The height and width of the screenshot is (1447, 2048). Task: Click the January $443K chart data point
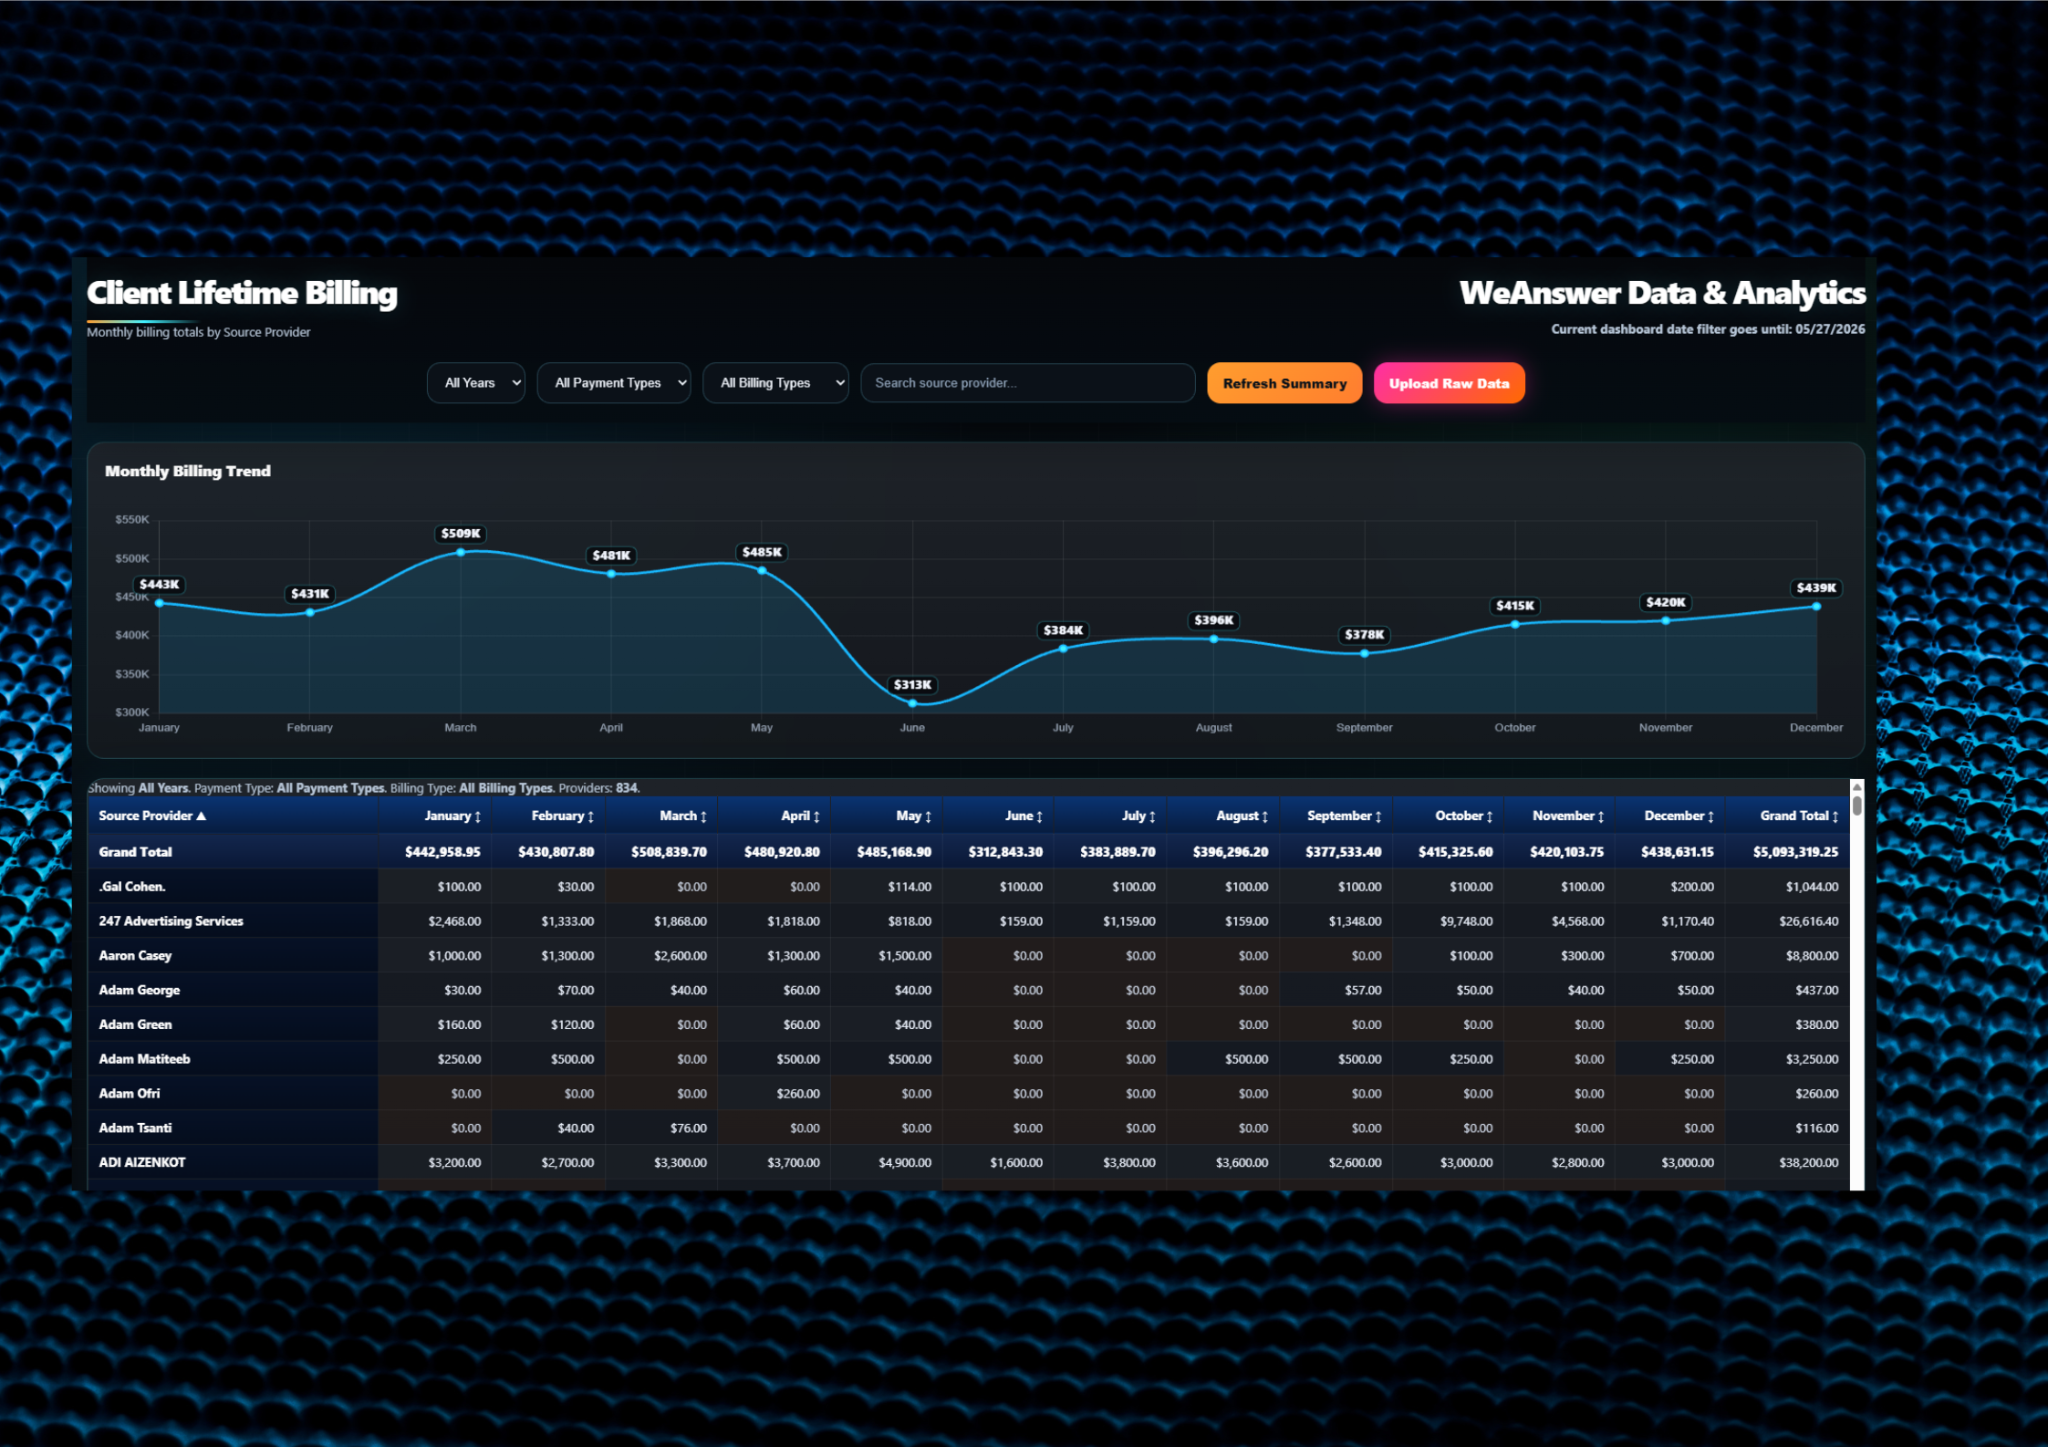[x=159, y=603]
